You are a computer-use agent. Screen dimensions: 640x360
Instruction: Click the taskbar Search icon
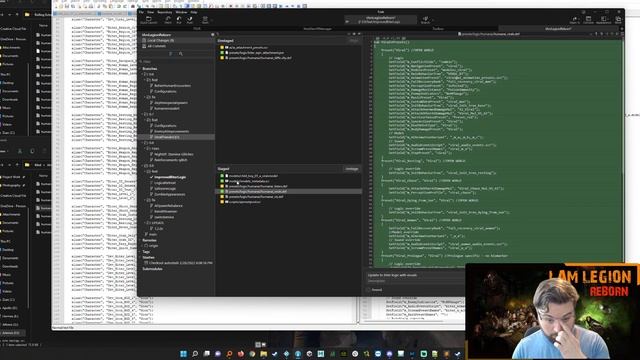pyautogui.click(x=195, y=353)
